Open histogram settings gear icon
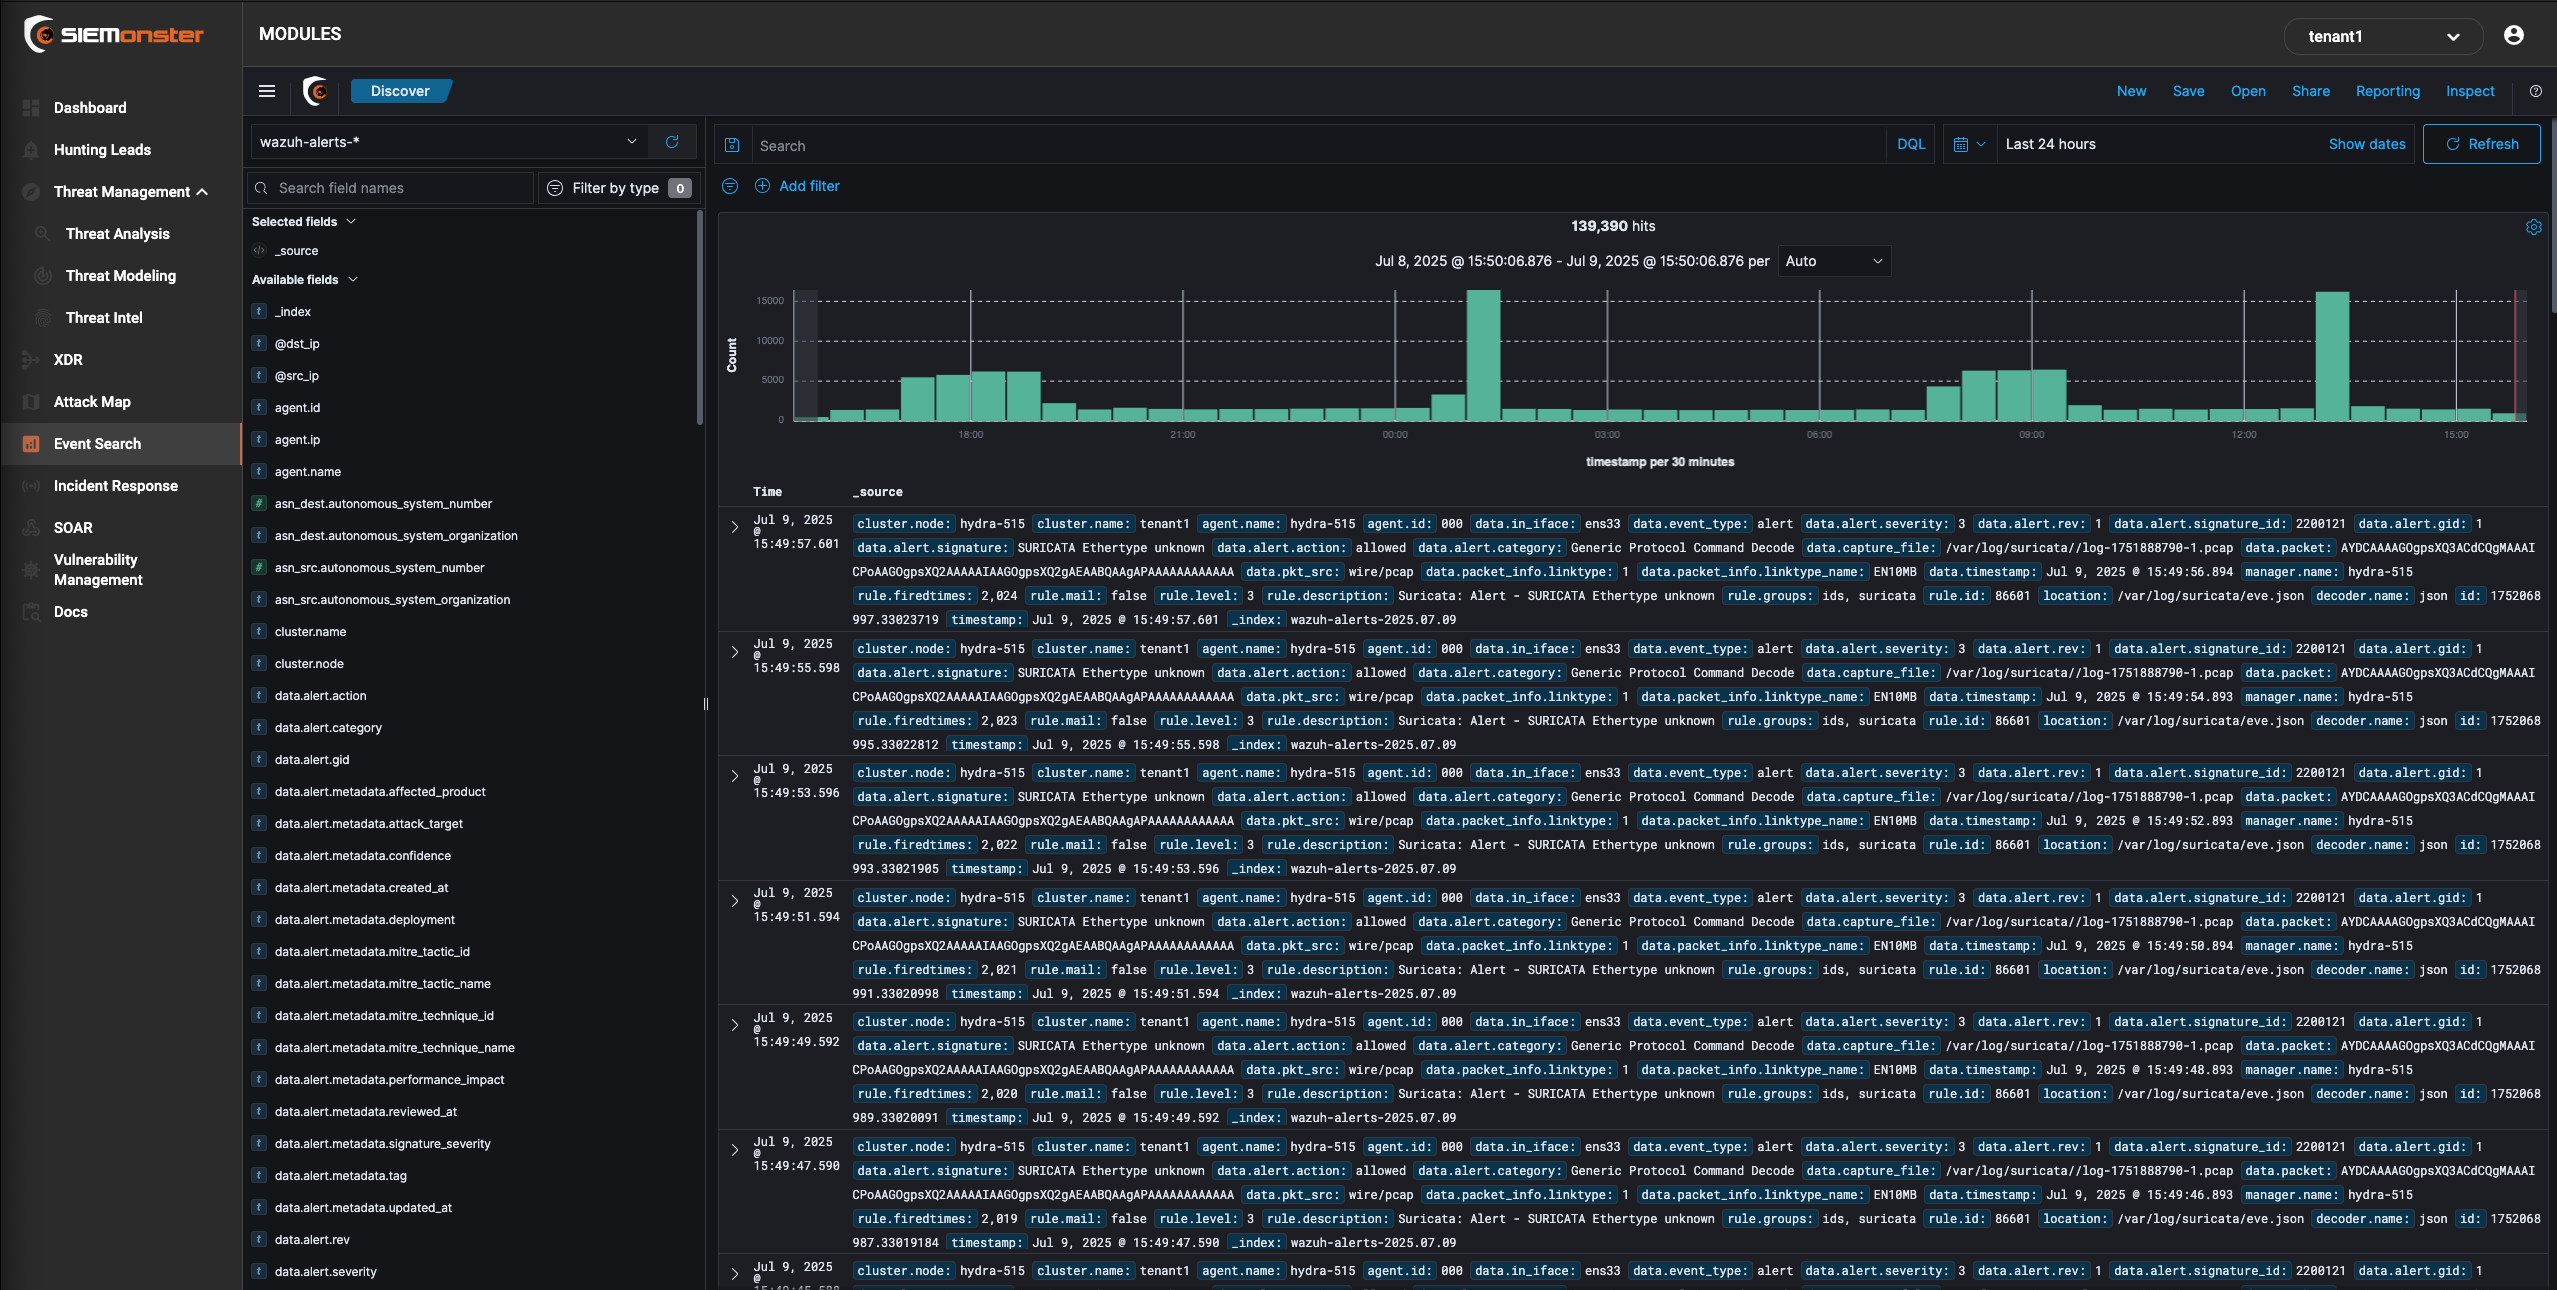The image size is (2557, 1290). (2533, 227)
